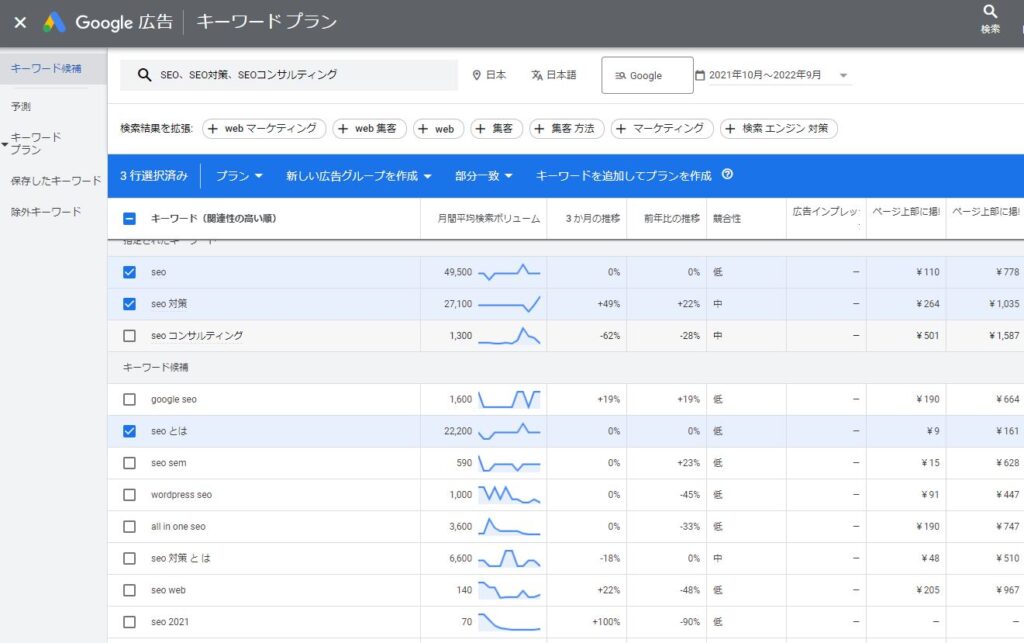Select 予測 in sidebar
Screen dimensions: 1024x643
coord(21,106)
